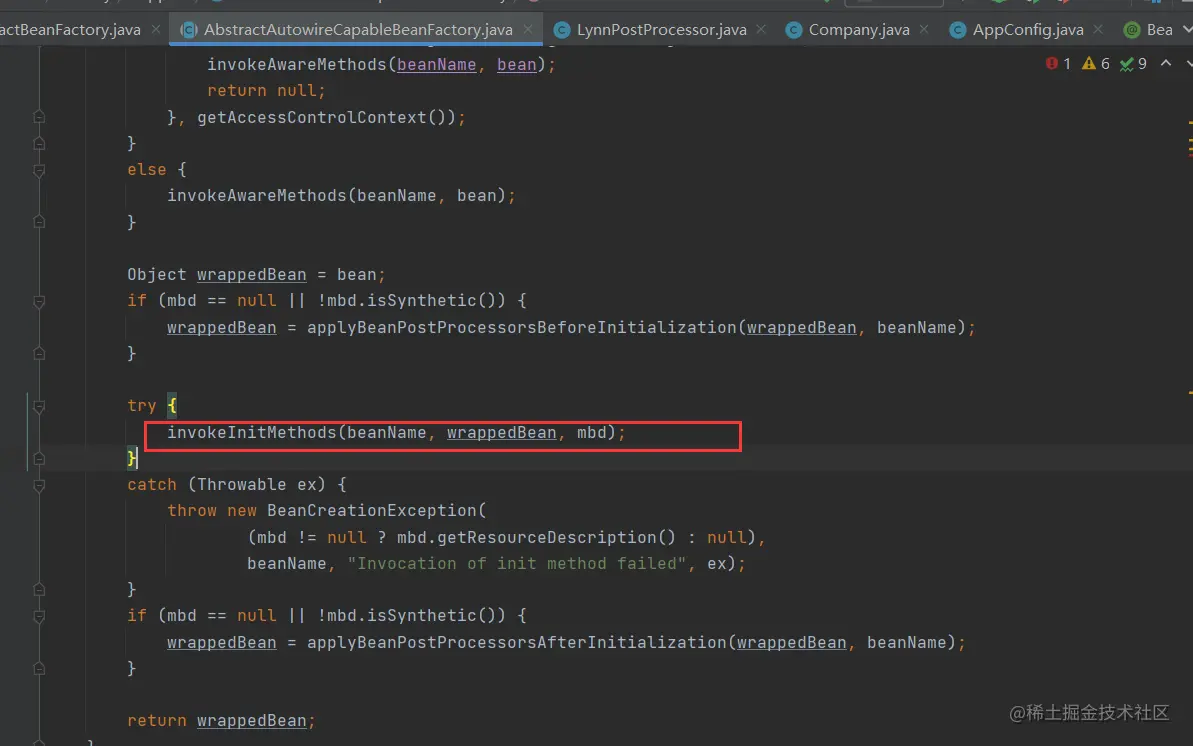Toggle fold end marker after BeanCreationException throw

click(39, 589)
